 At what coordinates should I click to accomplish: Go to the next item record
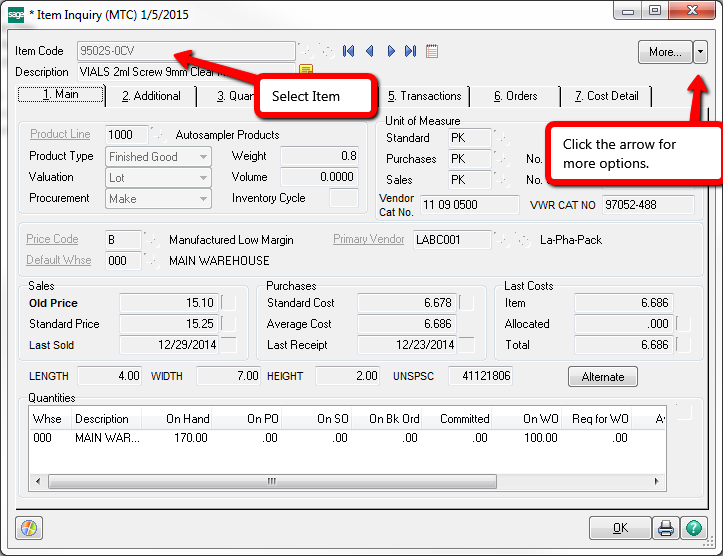(x=391, y=51)
